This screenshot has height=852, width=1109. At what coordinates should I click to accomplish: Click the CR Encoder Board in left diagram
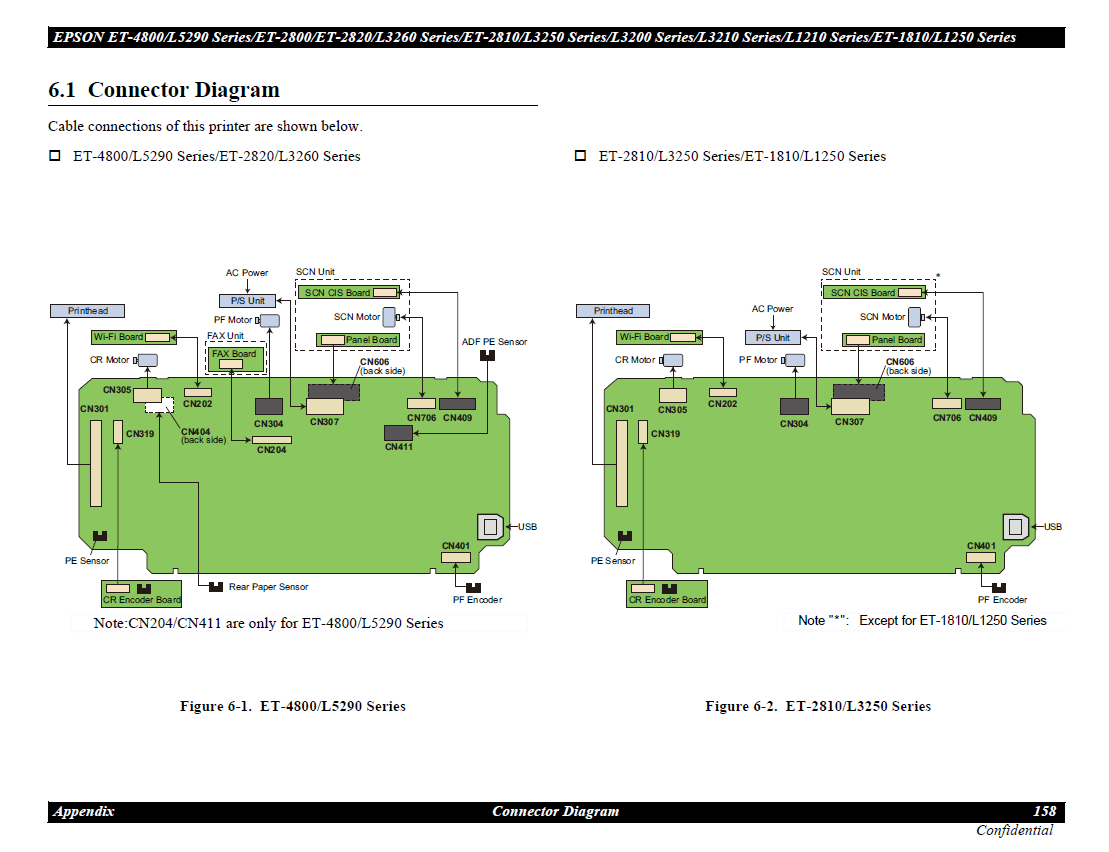click(141, 594)
